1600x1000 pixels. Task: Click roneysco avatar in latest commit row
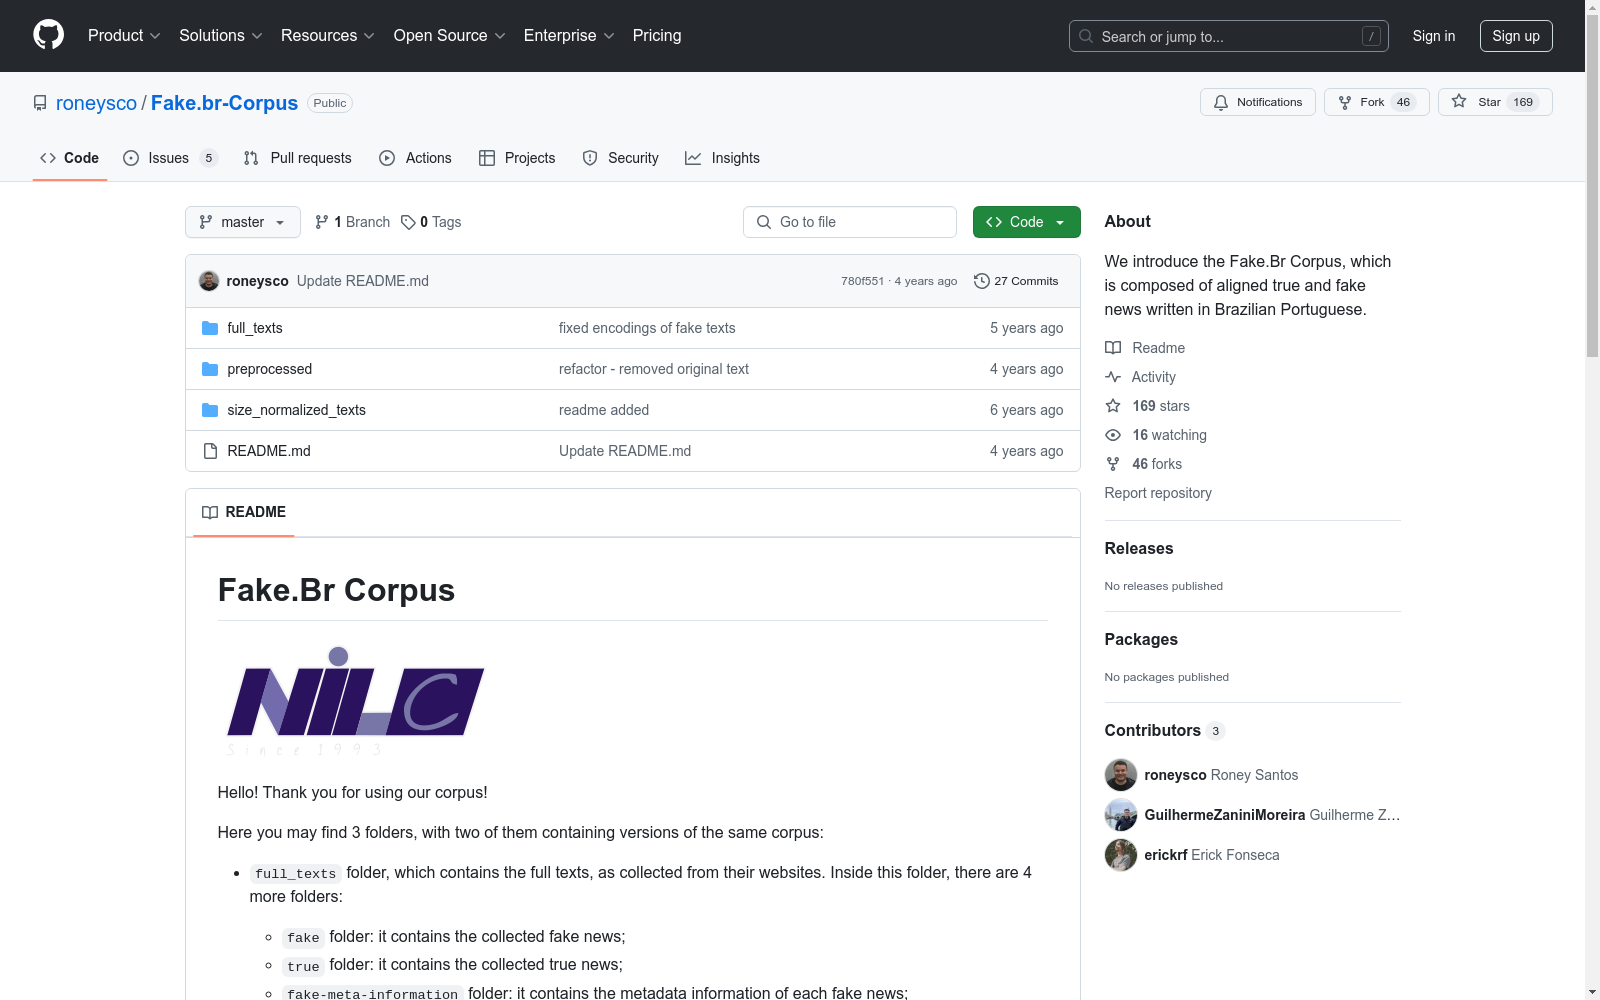pos(209,281)
